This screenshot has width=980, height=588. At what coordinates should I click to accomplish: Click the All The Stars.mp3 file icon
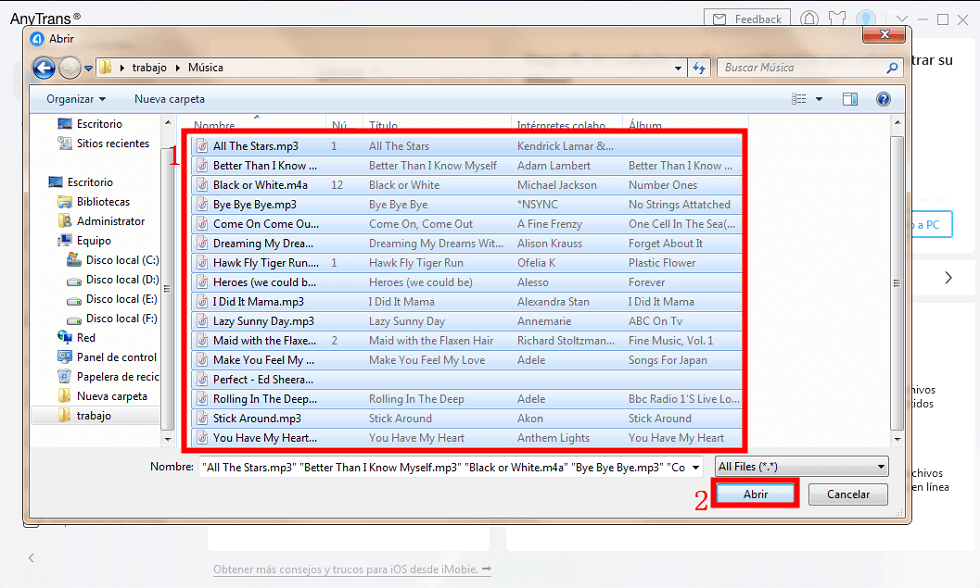tap(202, 146)
